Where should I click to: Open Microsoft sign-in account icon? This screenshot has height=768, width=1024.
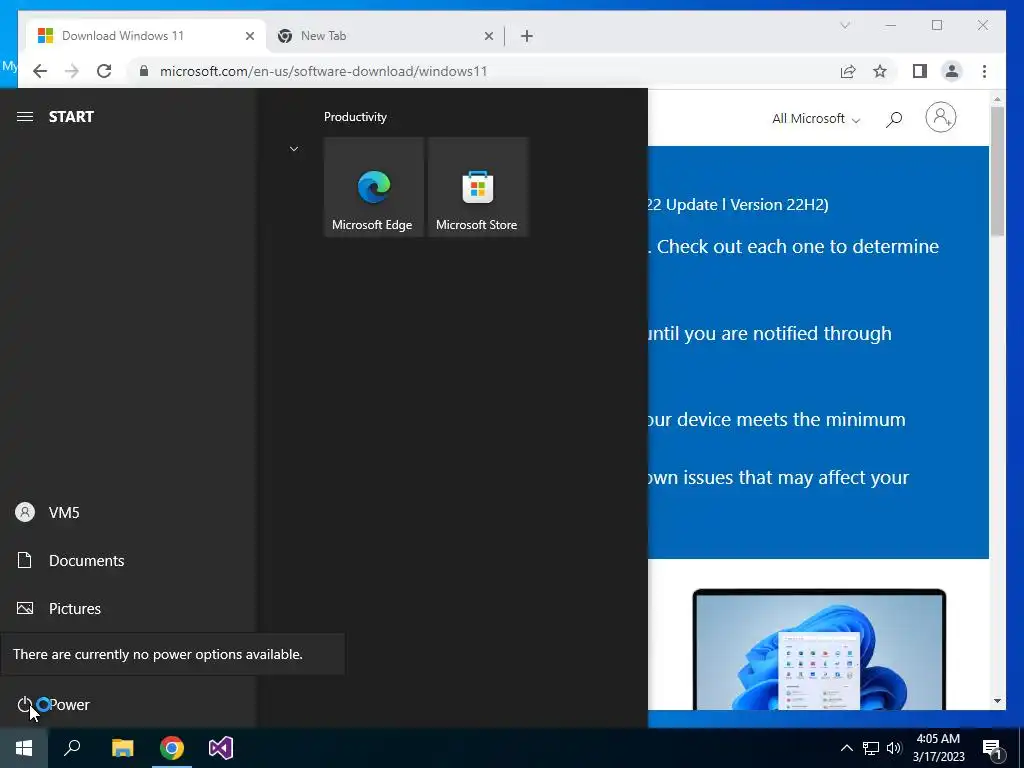tap(940, 118)
